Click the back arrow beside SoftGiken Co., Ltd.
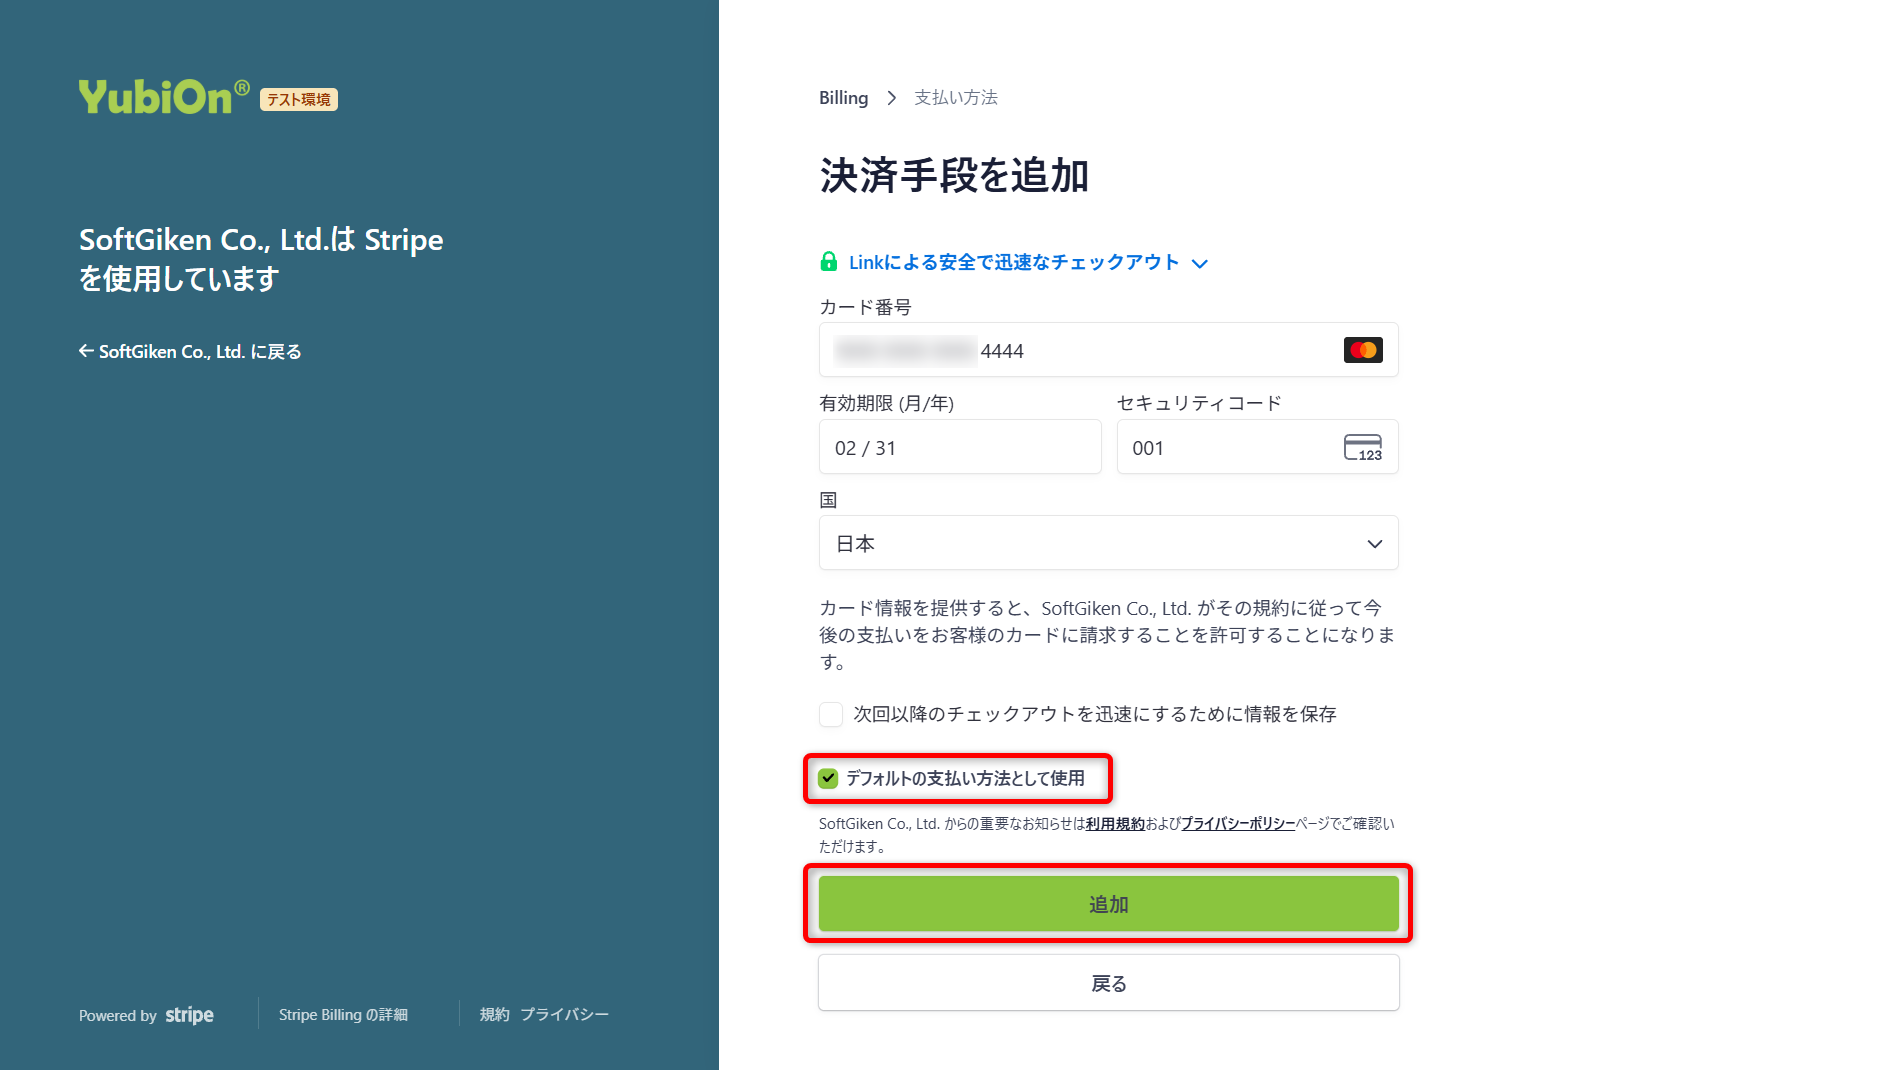The image size is (1881, 1070). pos(85,351)
